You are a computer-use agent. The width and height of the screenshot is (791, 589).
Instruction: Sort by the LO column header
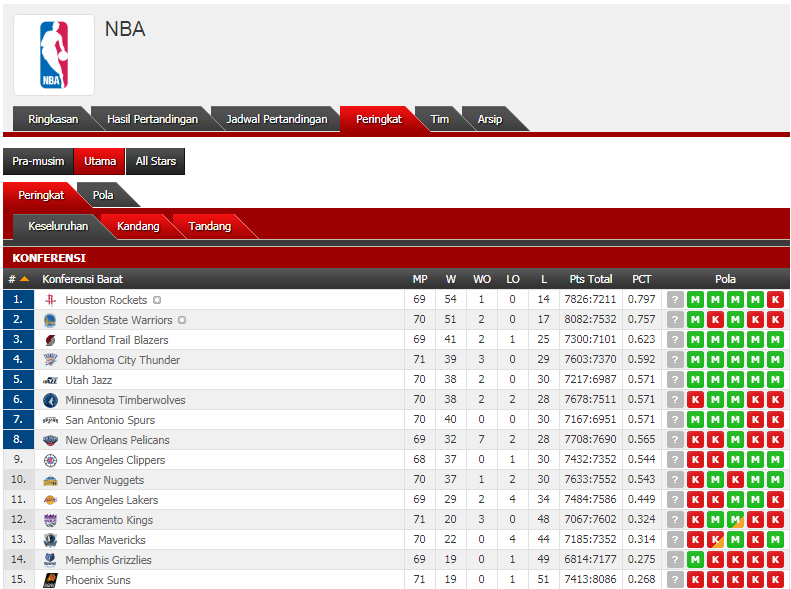[x=513, y=279]
